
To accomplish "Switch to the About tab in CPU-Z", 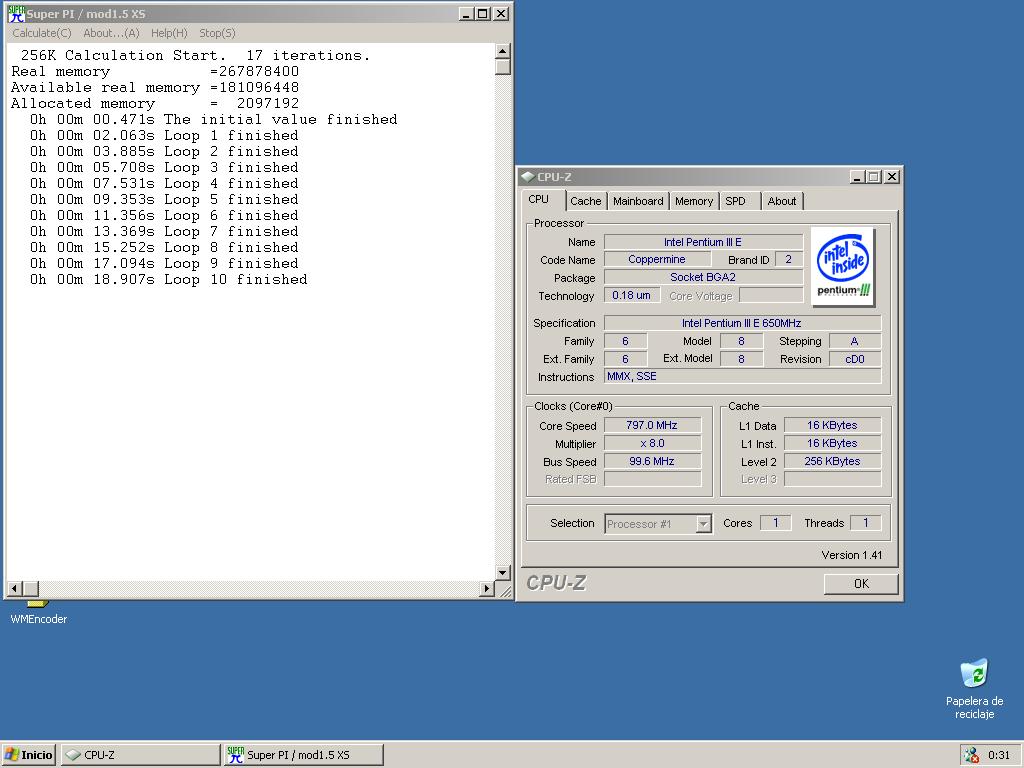I will coord(782,201).
